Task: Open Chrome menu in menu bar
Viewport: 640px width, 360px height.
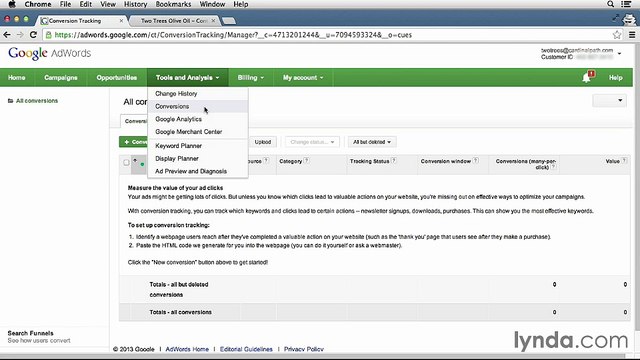Action: [x=38, y=4]
